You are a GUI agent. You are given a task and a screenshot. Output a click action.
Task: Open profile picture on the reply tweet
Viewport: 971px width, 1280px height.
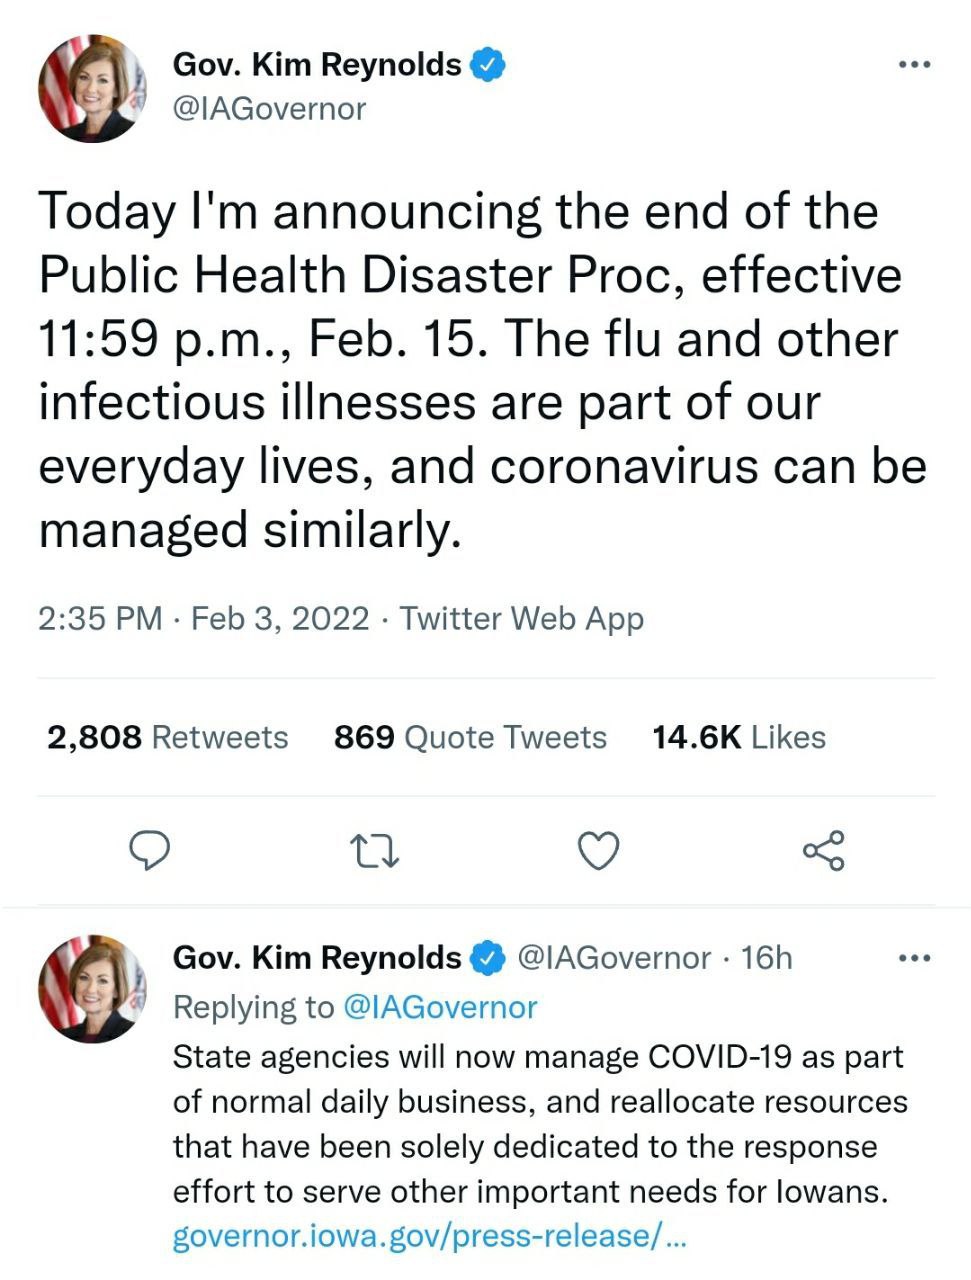pos(92,989)
